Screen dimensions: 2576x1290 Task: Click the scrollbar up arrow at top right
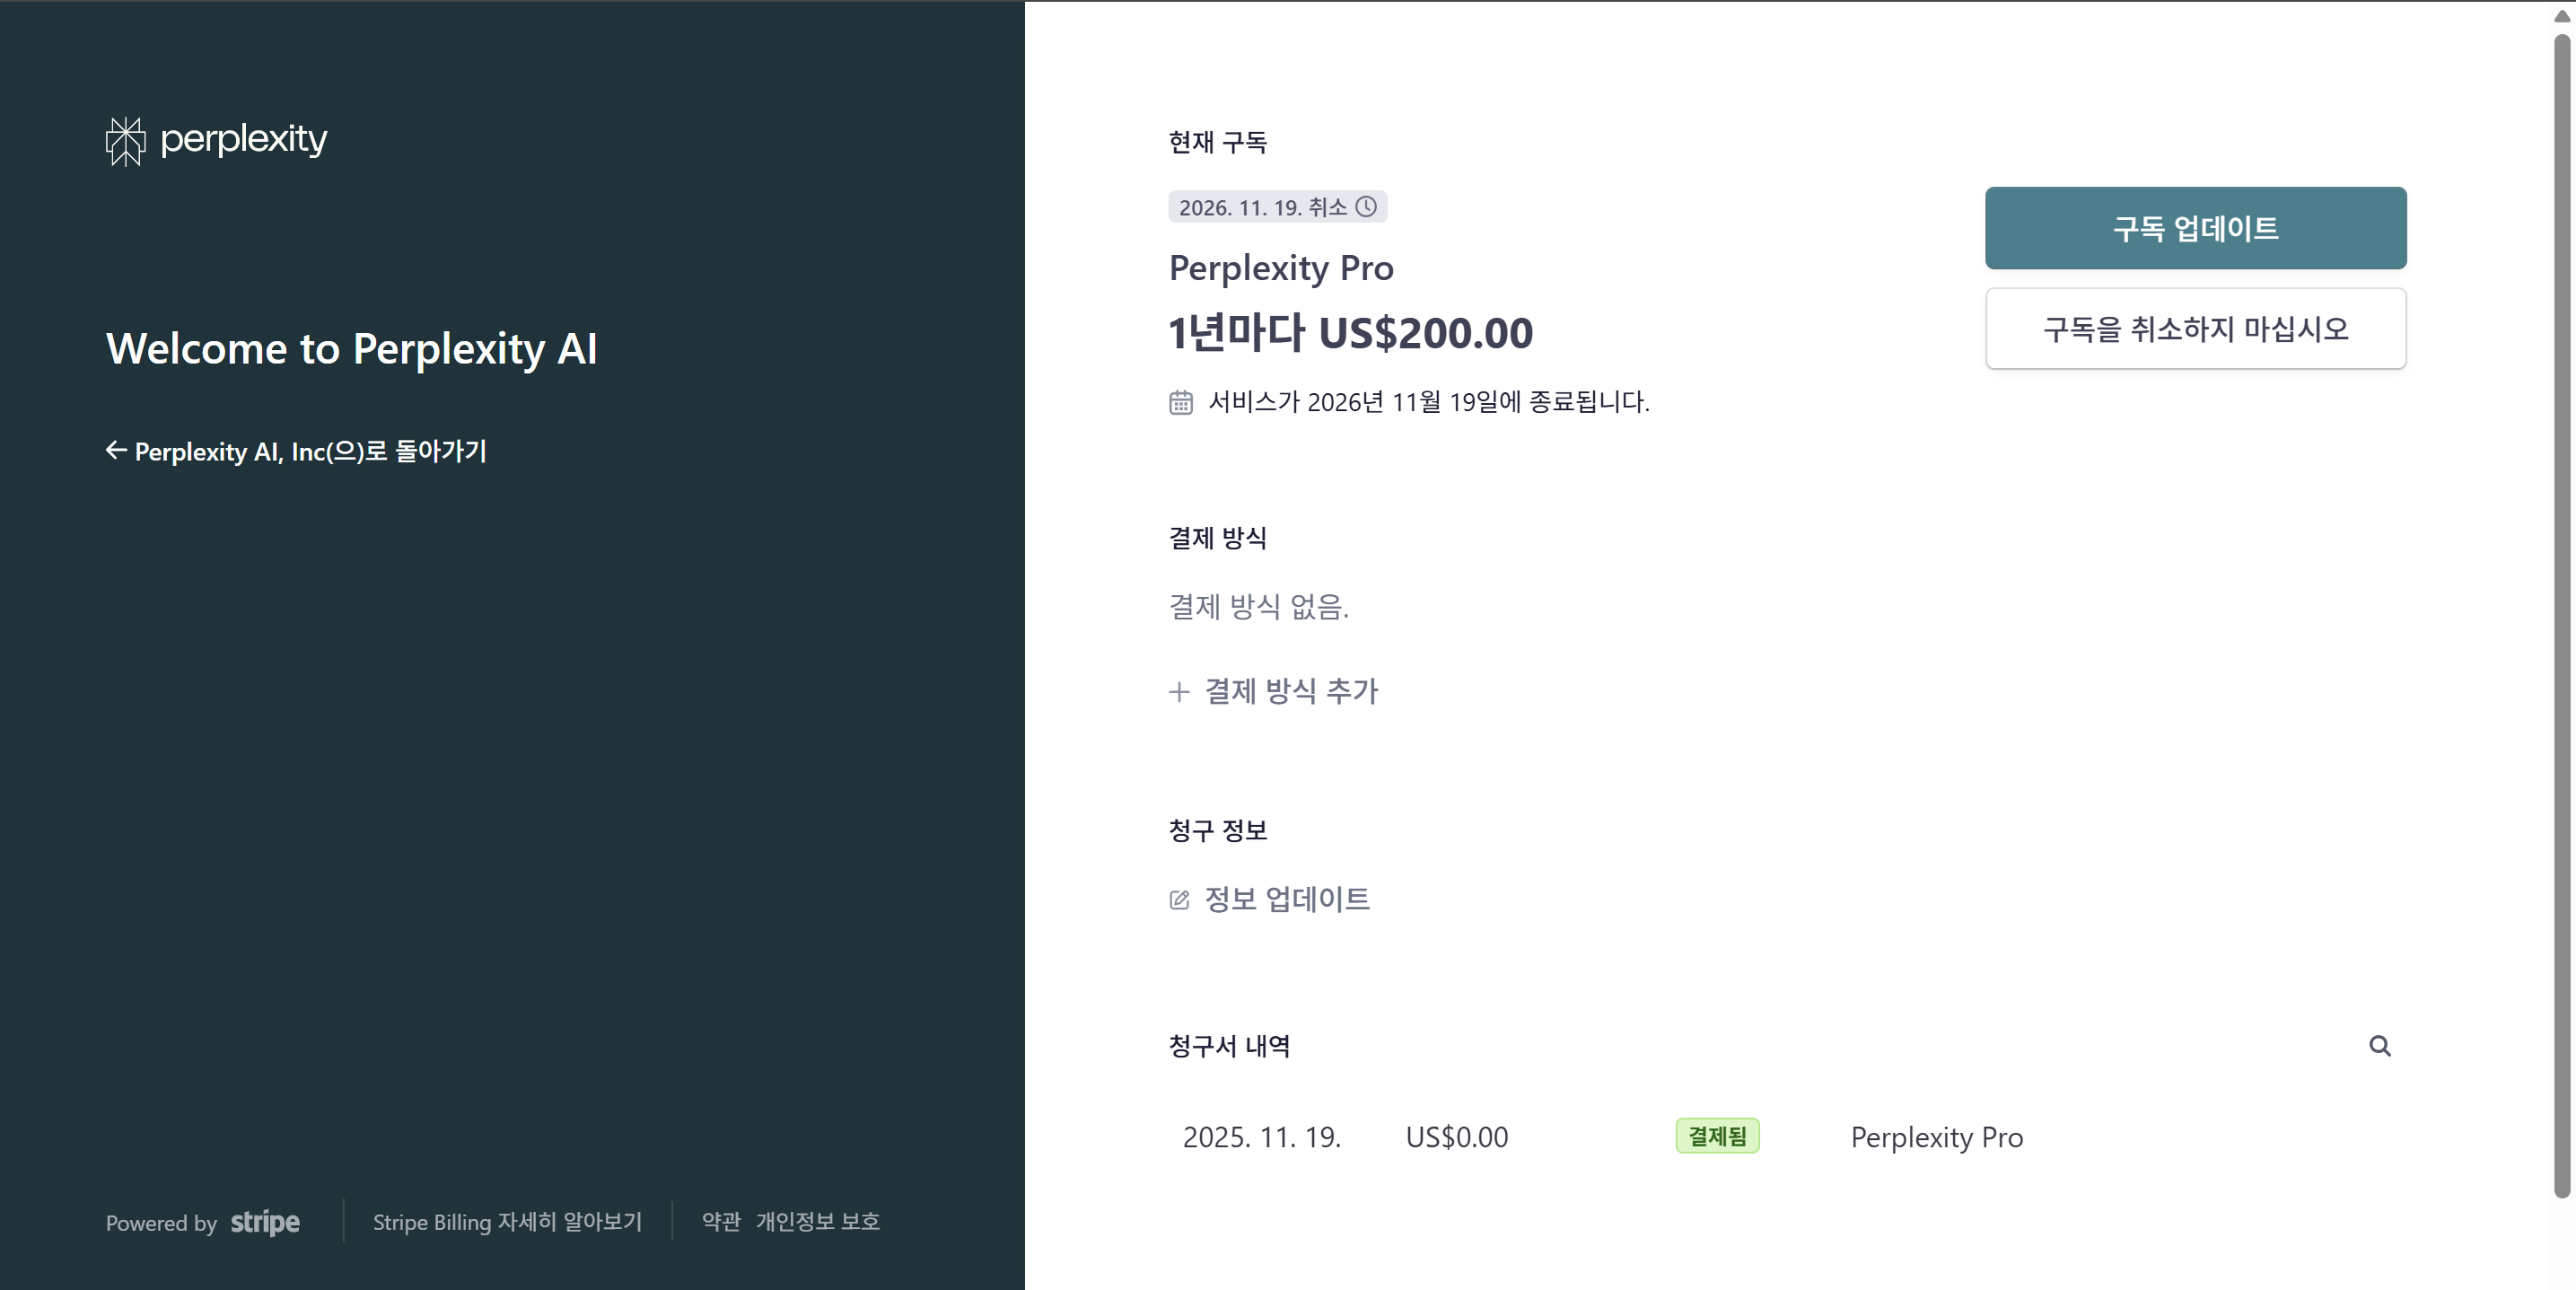click(x=2563, y=14)
